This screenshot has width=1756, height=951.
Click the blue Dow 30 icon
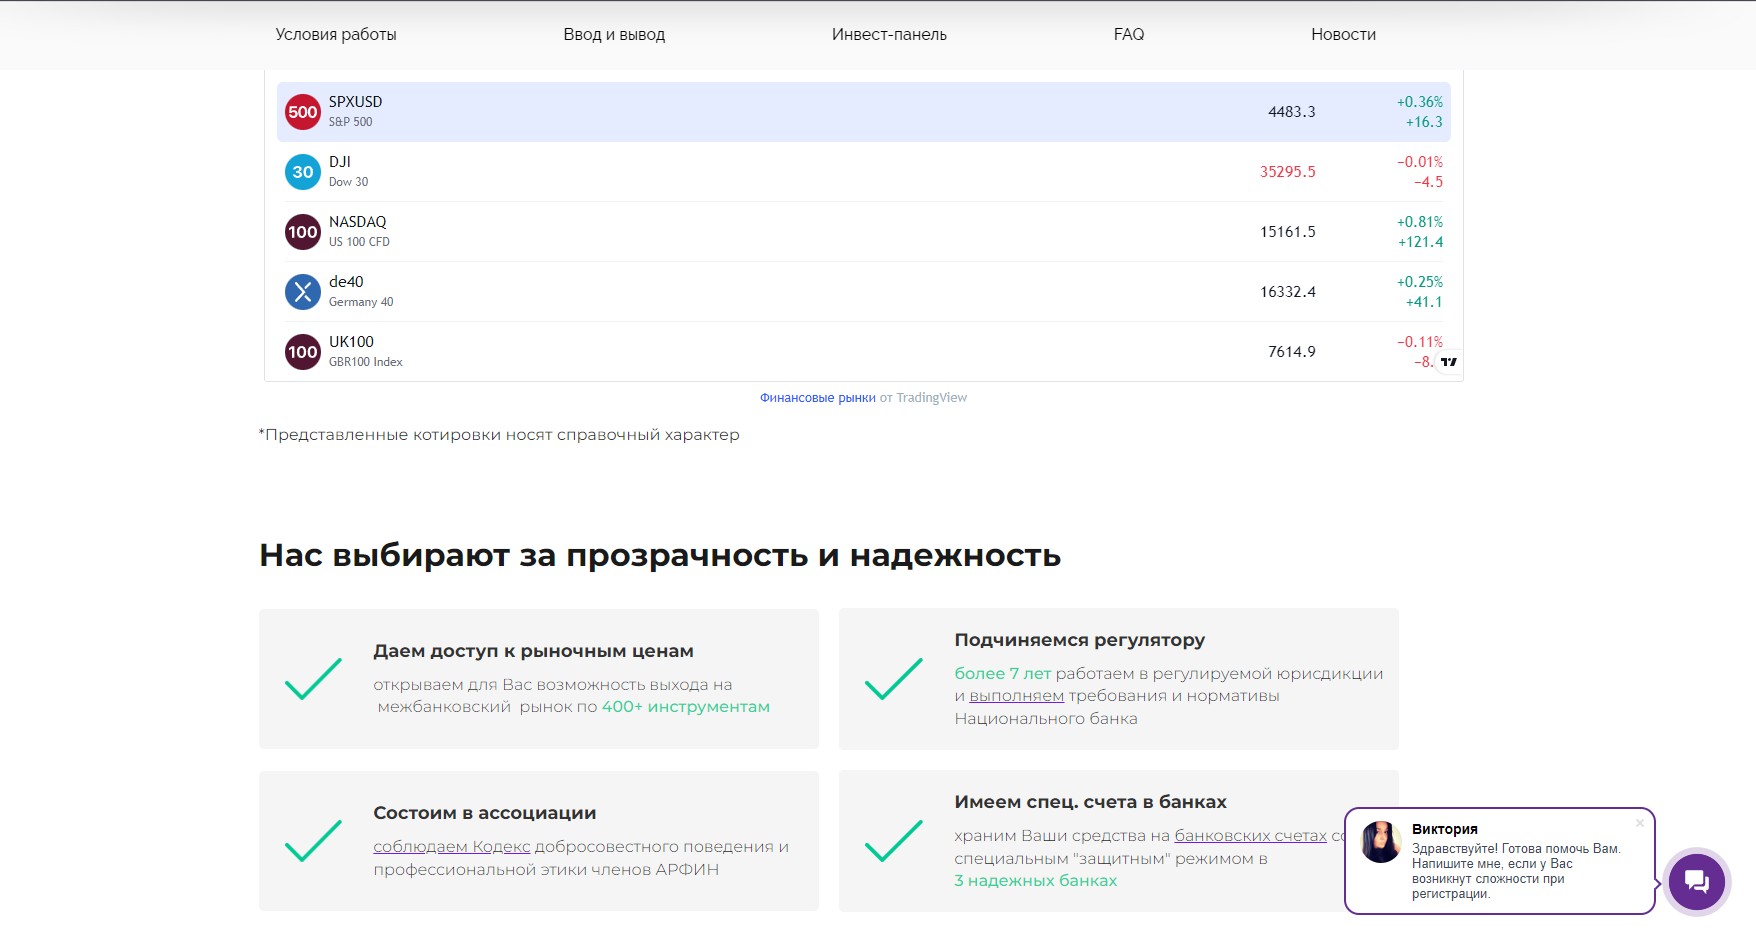pyautogui.click(x=303, y=172)
